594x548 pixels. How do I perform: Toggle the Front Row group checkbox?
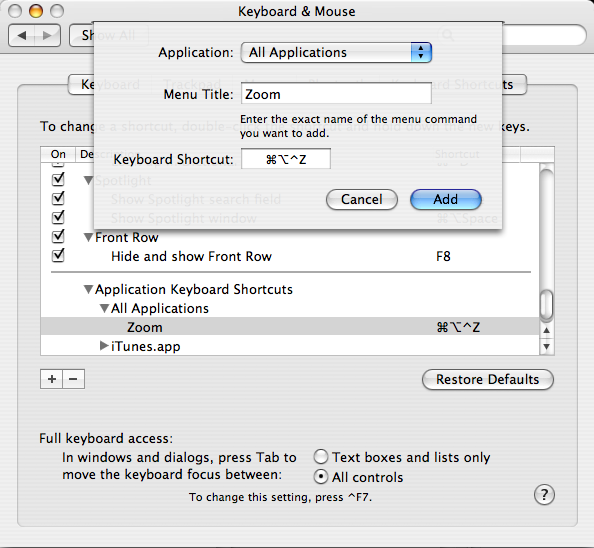(58, 236)
